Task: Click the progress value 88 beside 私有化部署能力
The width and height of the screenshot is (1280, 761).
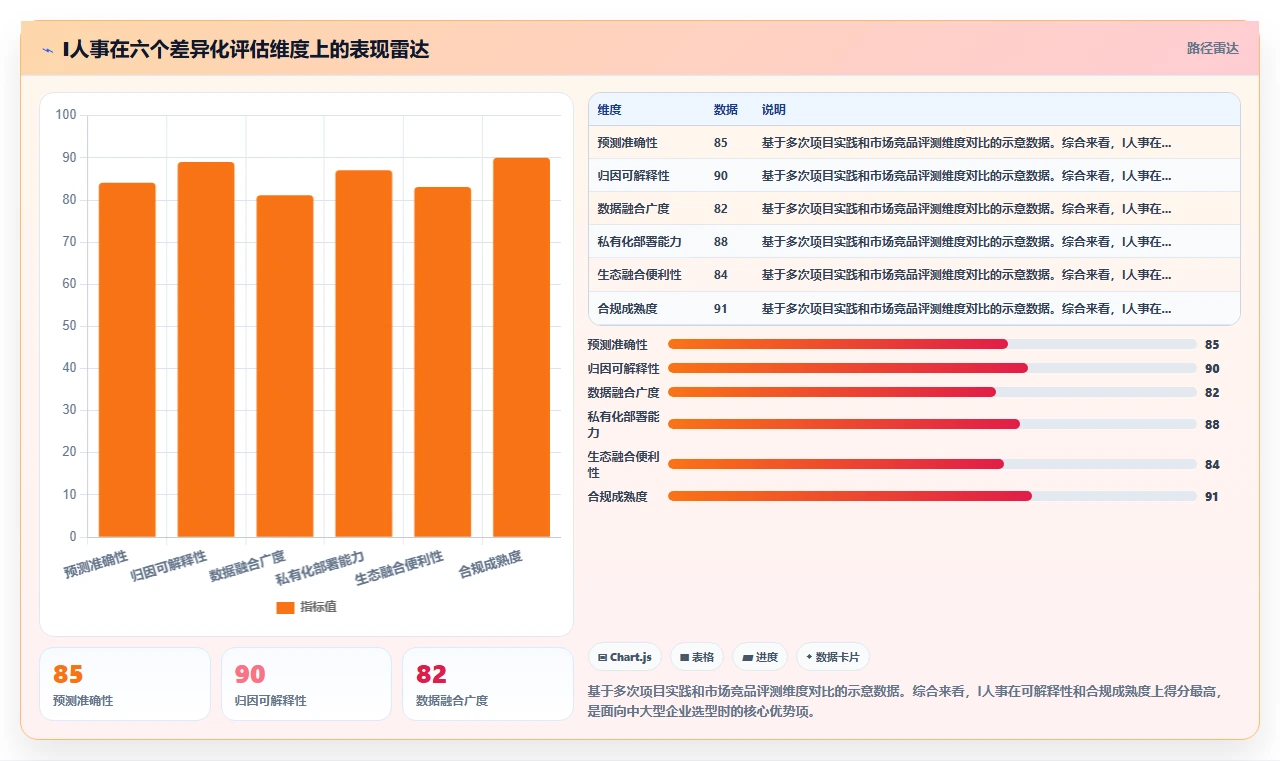Action: click(1212, 424)
